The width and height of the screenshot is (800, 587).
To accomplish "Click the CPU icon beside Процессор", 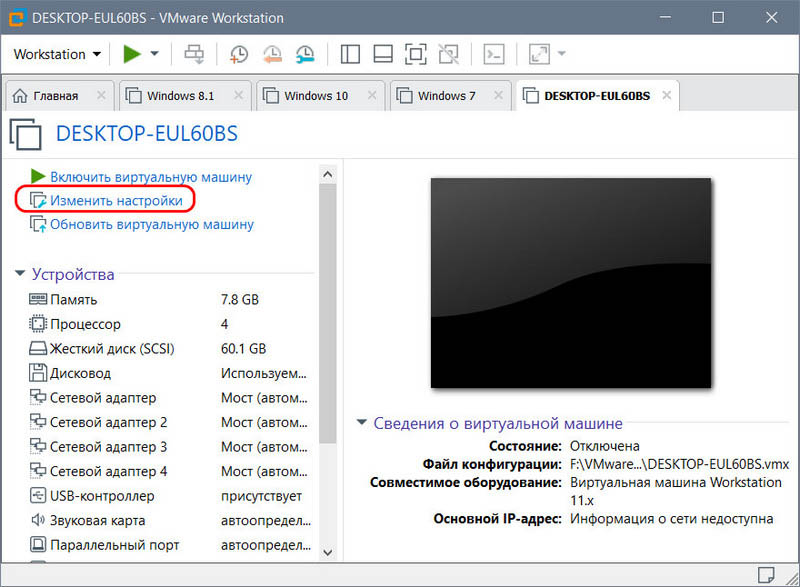I will tap(38, 323).
